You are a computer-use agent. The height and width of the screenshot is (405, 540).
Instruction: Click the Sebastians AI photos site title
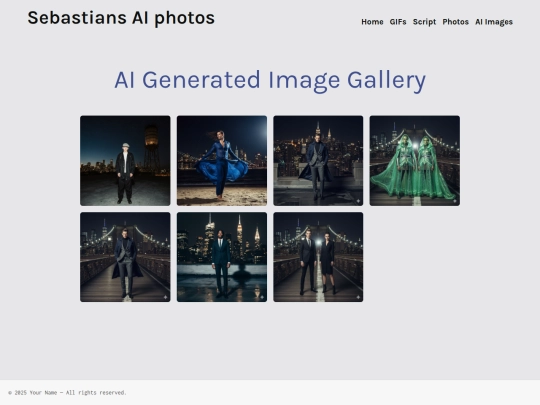pos(121,18)
